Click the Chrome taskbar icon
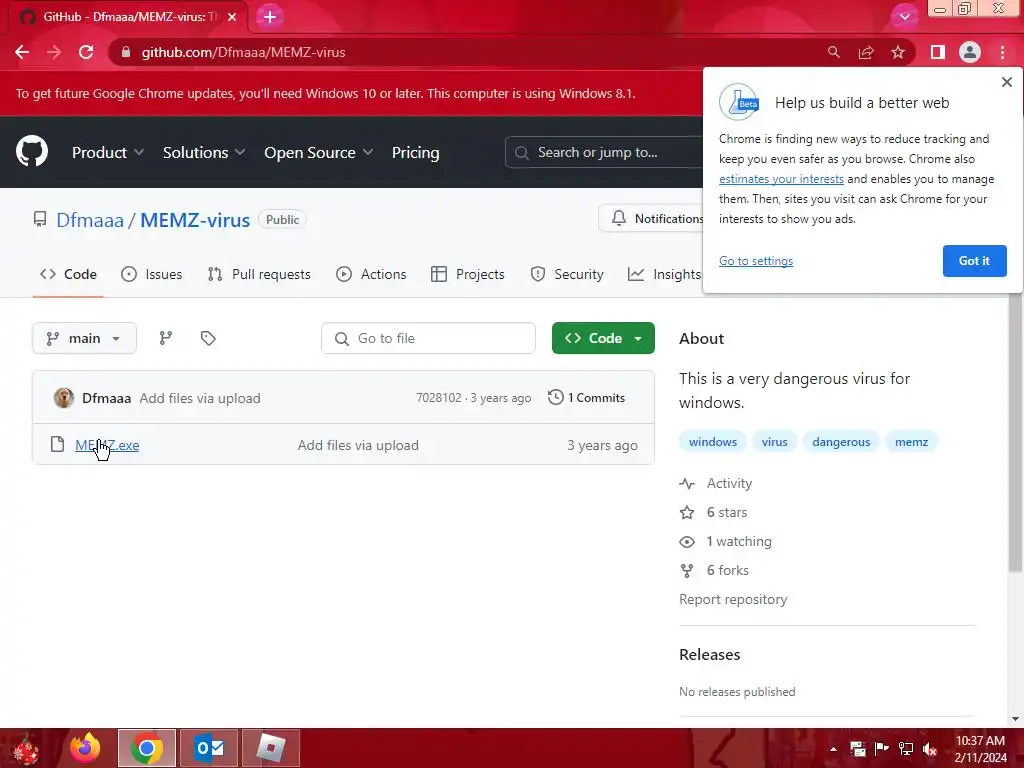The height and width of the screenshot is (768, 1024). pyautogui.click(x=146, y=748)
